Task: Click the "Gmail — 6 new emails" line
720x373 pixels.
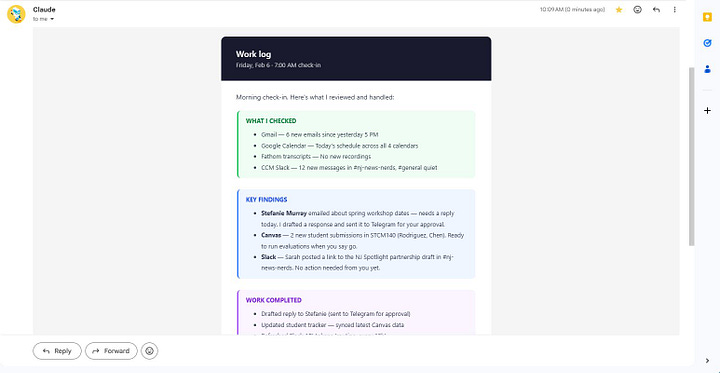Action: tap(320, 135)
